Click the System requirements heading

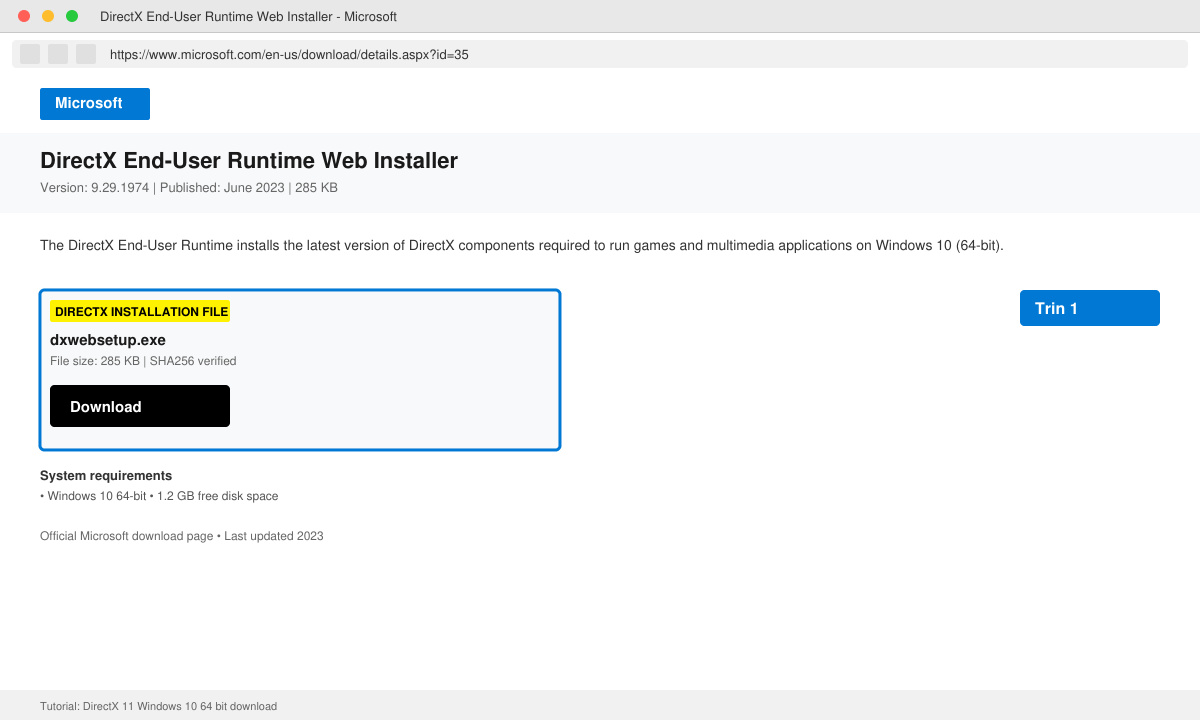click(106, 476)
